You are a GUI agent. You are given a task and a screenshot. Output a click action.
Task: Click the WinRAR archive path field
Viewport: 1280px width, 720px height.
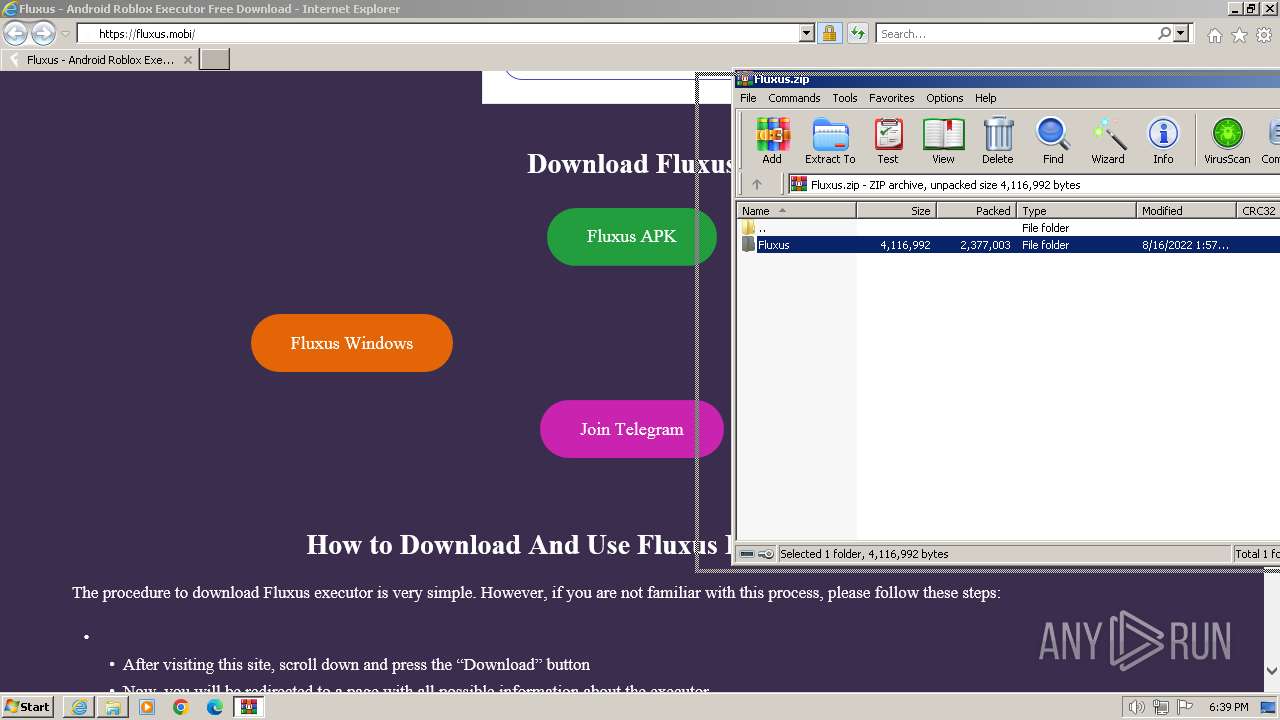(1033, 184)
